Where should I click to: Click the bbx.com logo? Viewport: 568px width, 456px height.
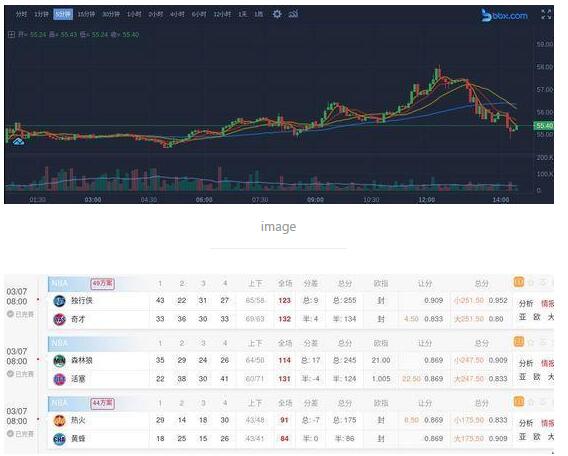click(x=505, y=15)
